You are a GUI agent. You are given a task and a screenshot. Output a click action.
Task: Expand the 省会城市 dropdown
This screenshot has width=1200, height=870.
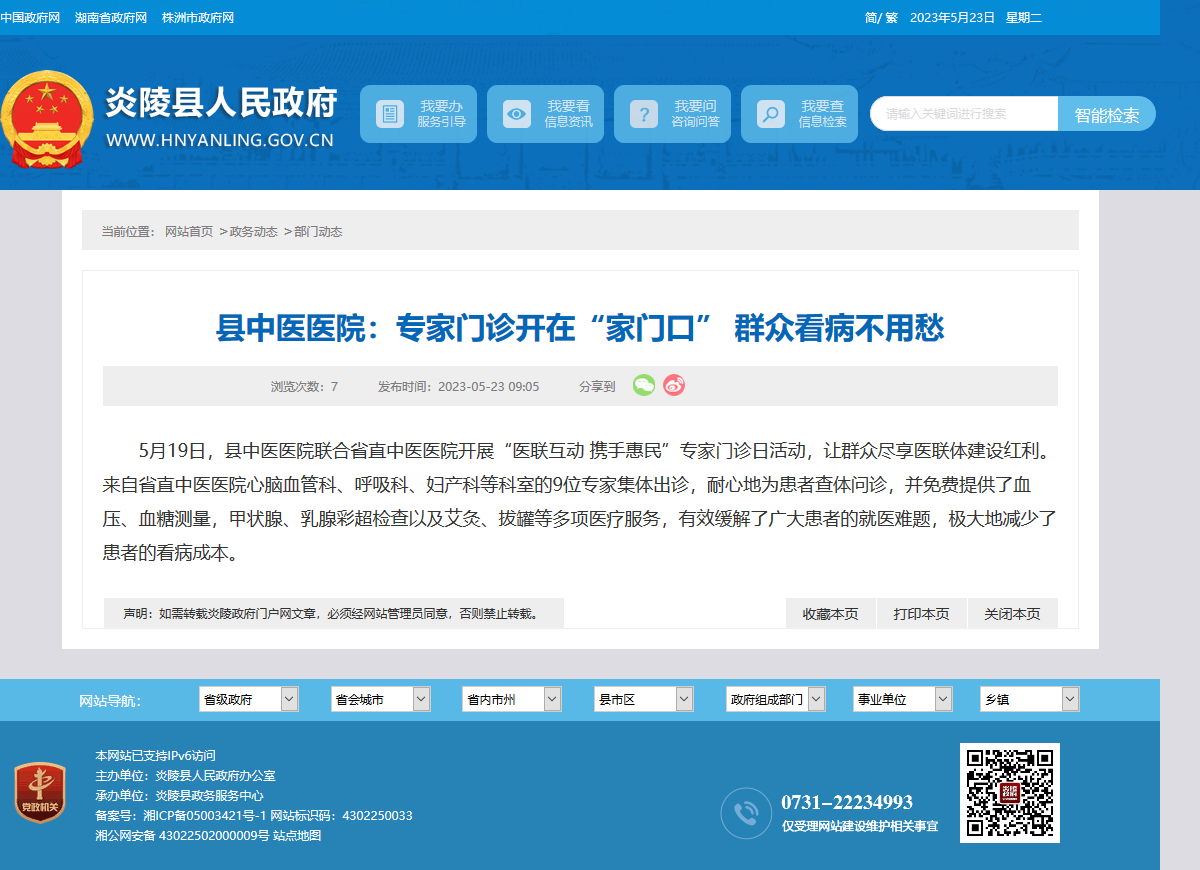click(381, 699)
